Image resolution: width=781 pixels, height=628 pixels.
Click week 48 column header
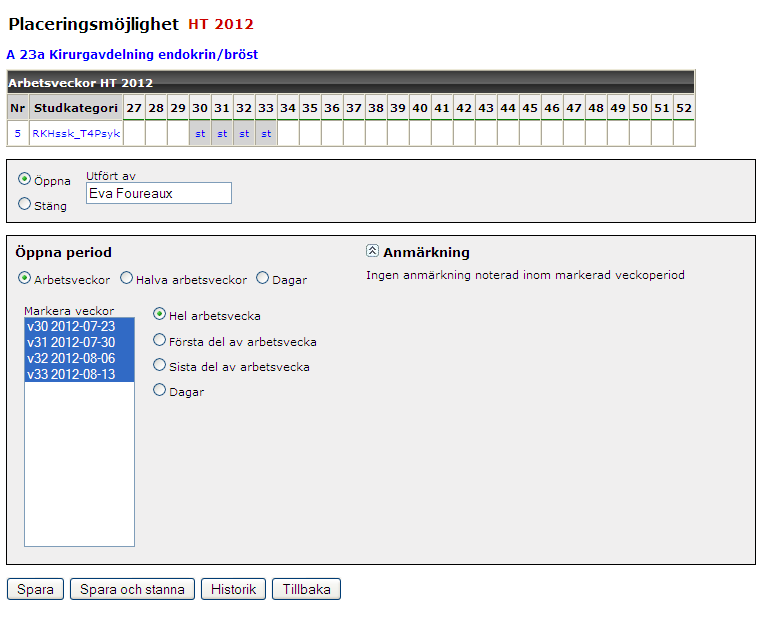[596, 108]
